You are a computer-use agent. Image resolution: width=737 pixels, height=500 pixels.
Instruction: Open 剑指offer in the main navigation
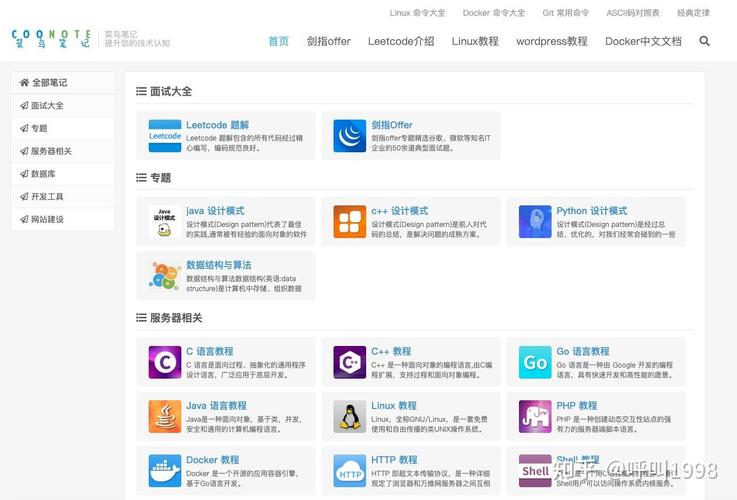329,41
